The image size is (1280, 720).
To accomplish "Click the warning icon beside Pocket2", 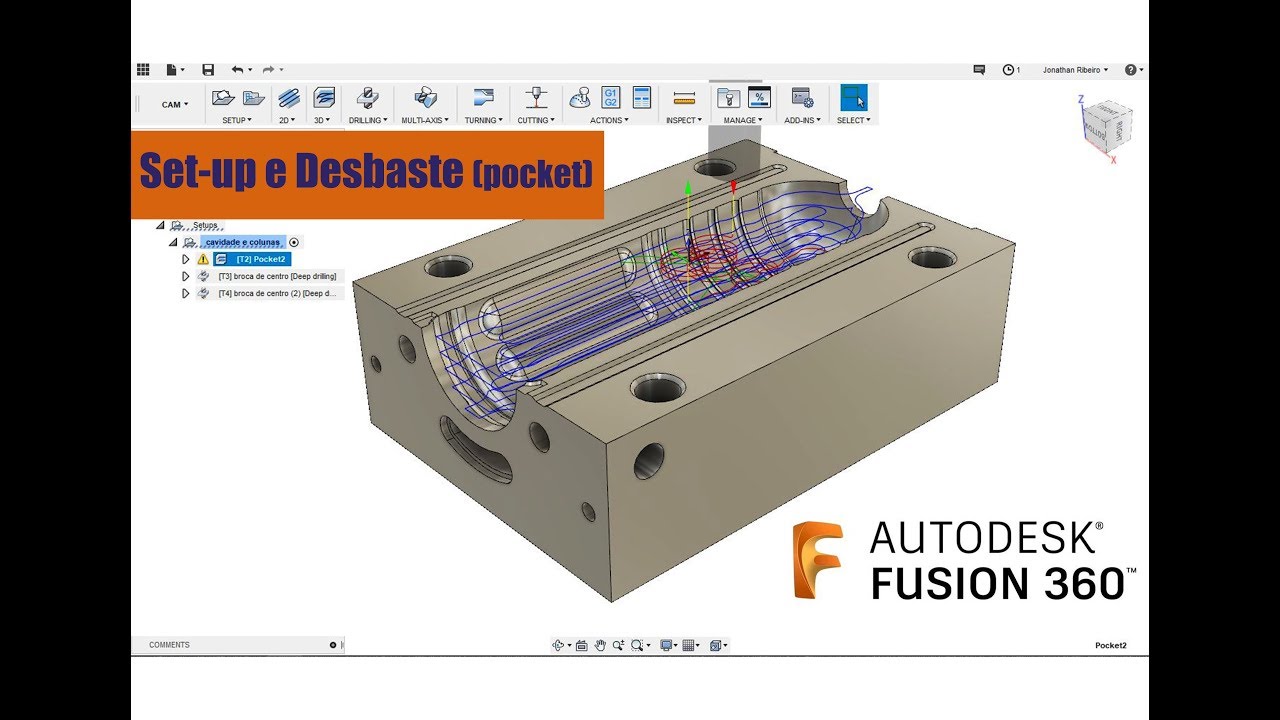I will tap(203, 259).
